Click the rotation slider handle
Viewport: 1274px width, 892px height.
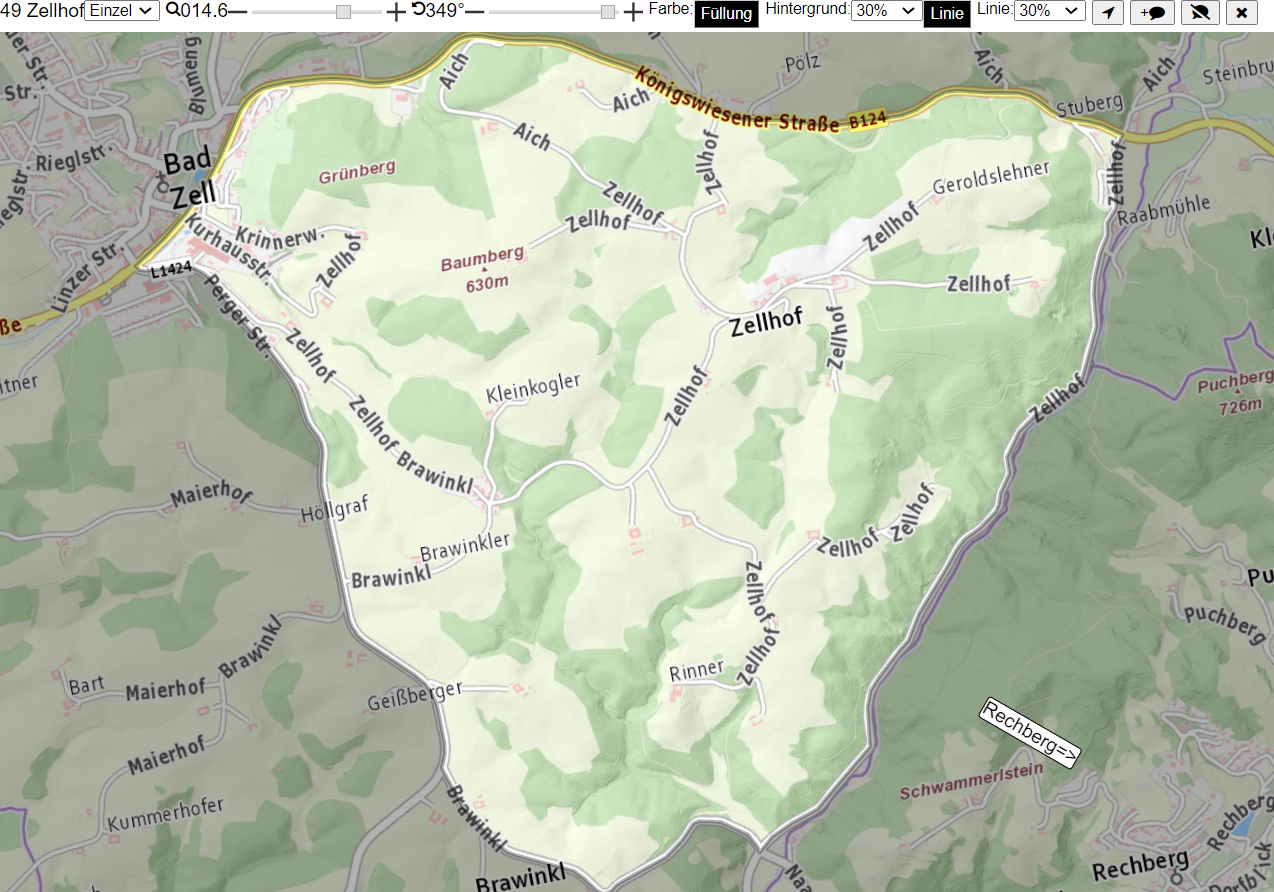(x=608, y=12)
